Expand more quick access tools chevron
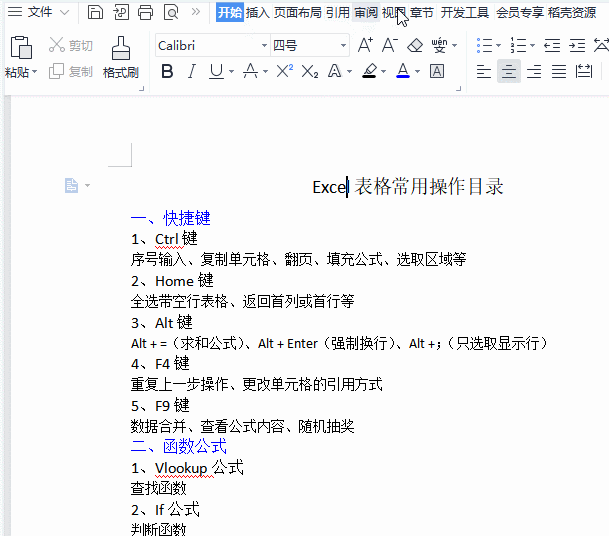Screen dimensions: 609x536 196,12
